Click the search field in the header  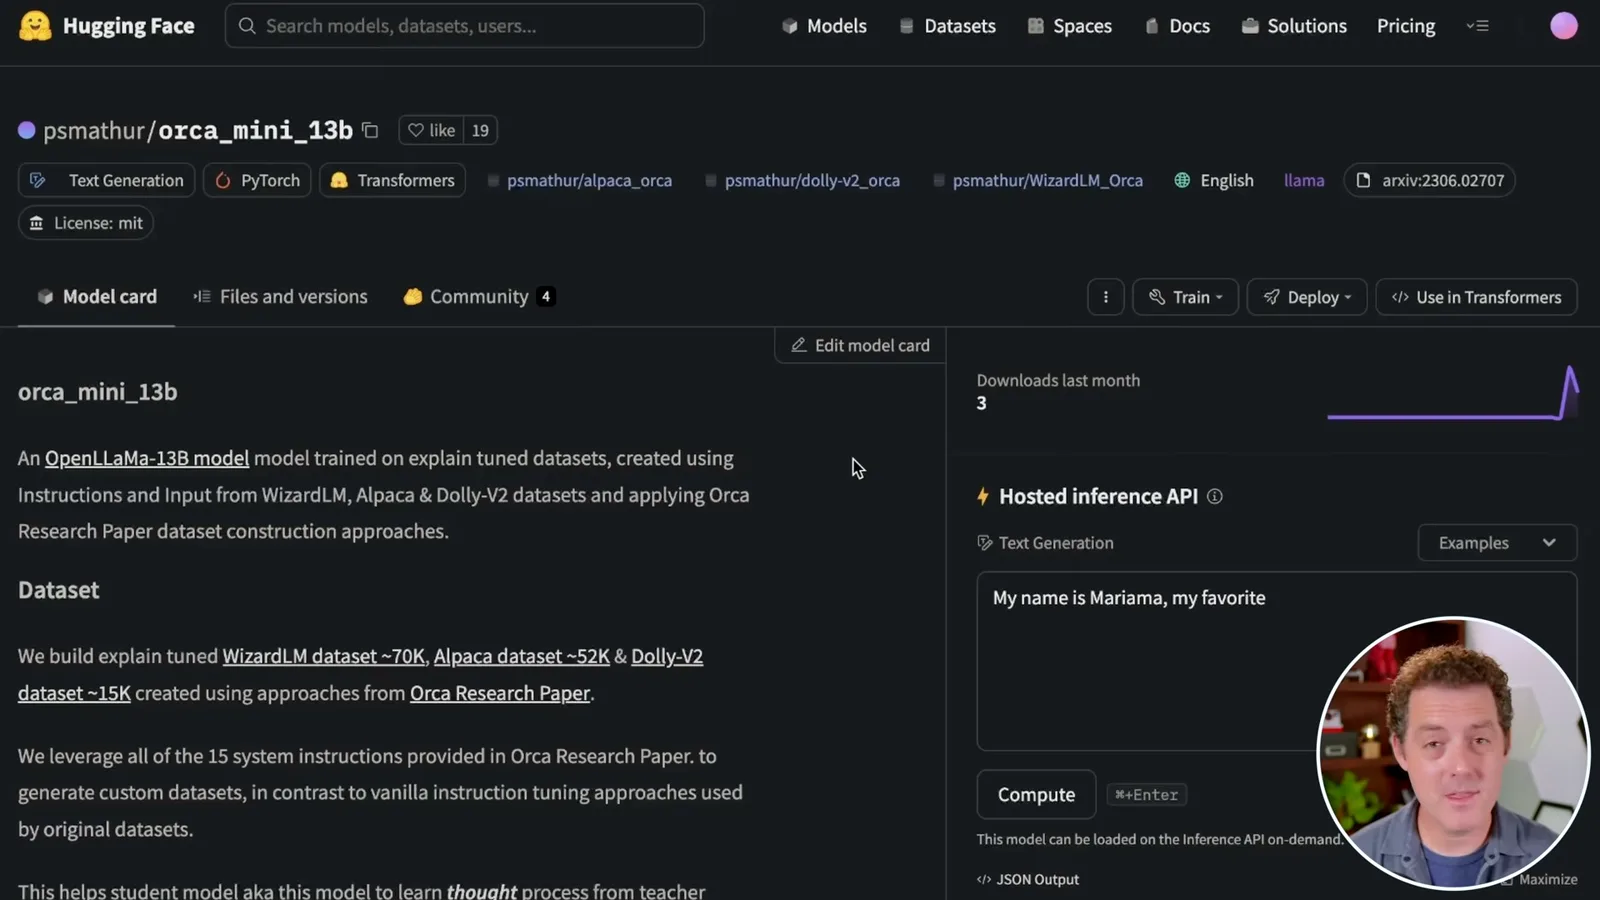tap(464, 26)
